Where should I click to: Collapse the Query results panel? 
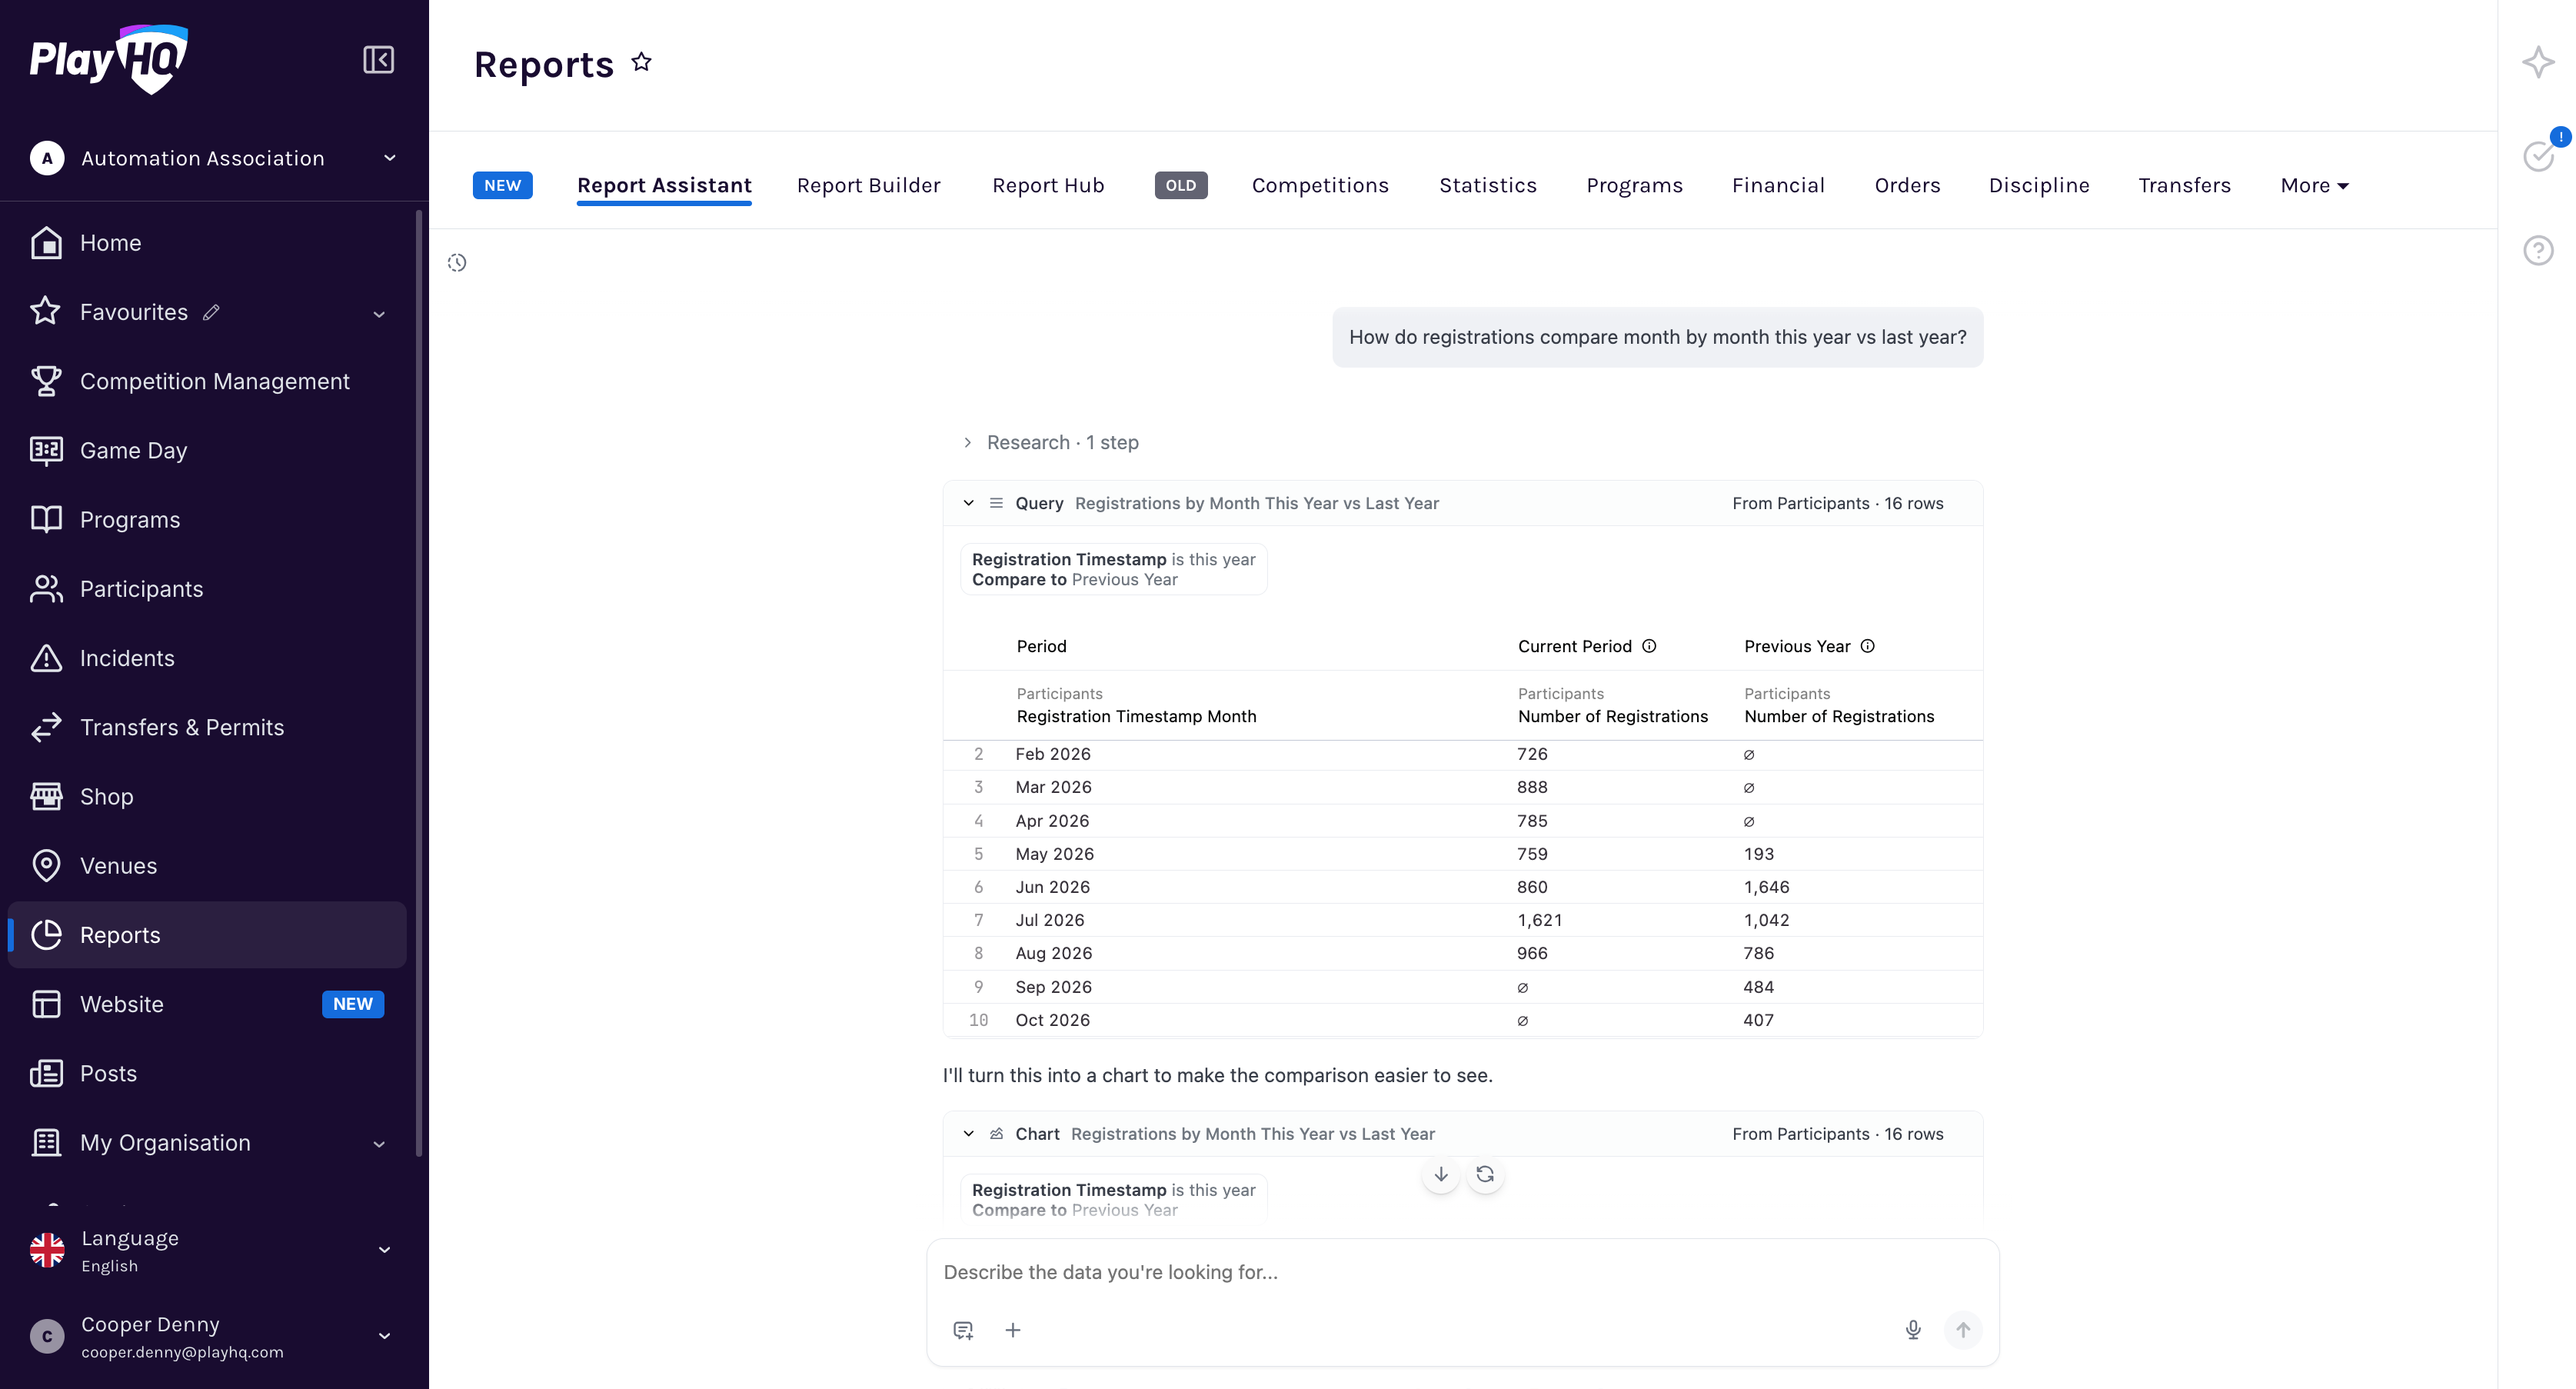[968, 503]
